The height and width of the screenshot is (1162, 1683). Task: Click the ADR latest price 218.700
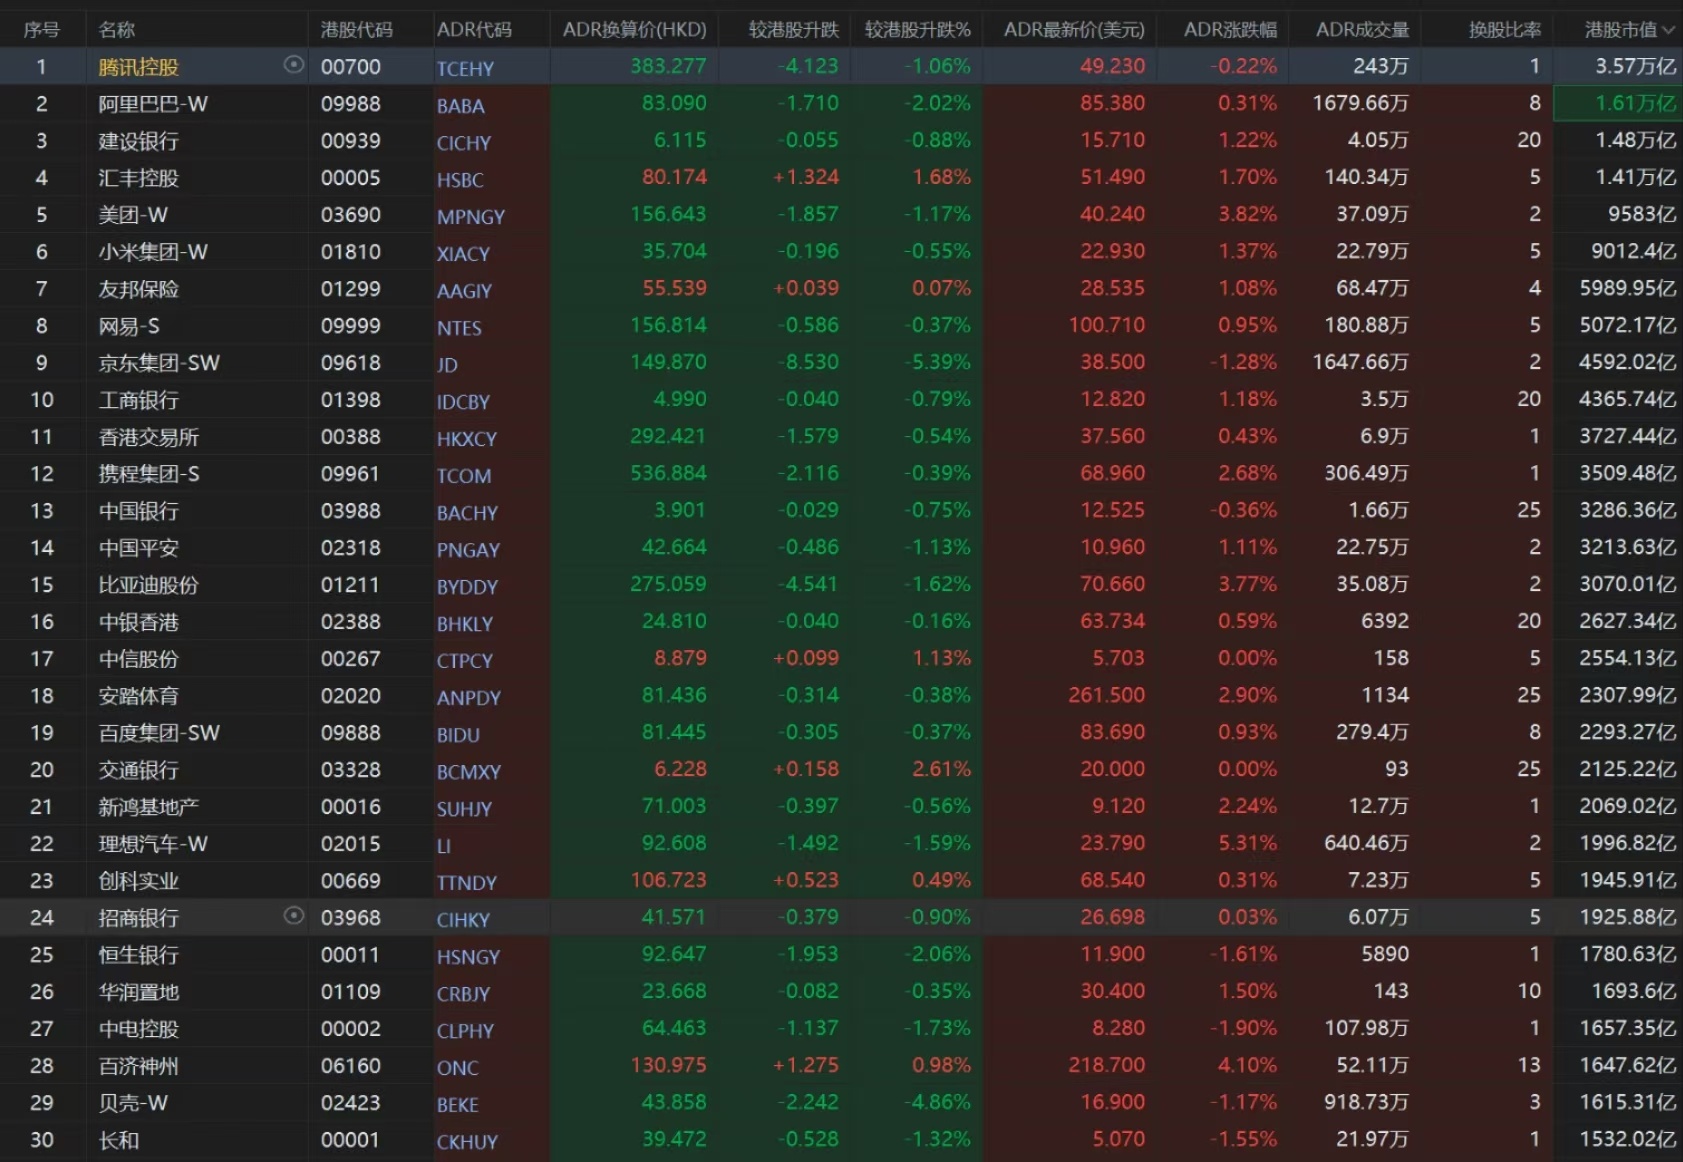click(1107, 1065)
